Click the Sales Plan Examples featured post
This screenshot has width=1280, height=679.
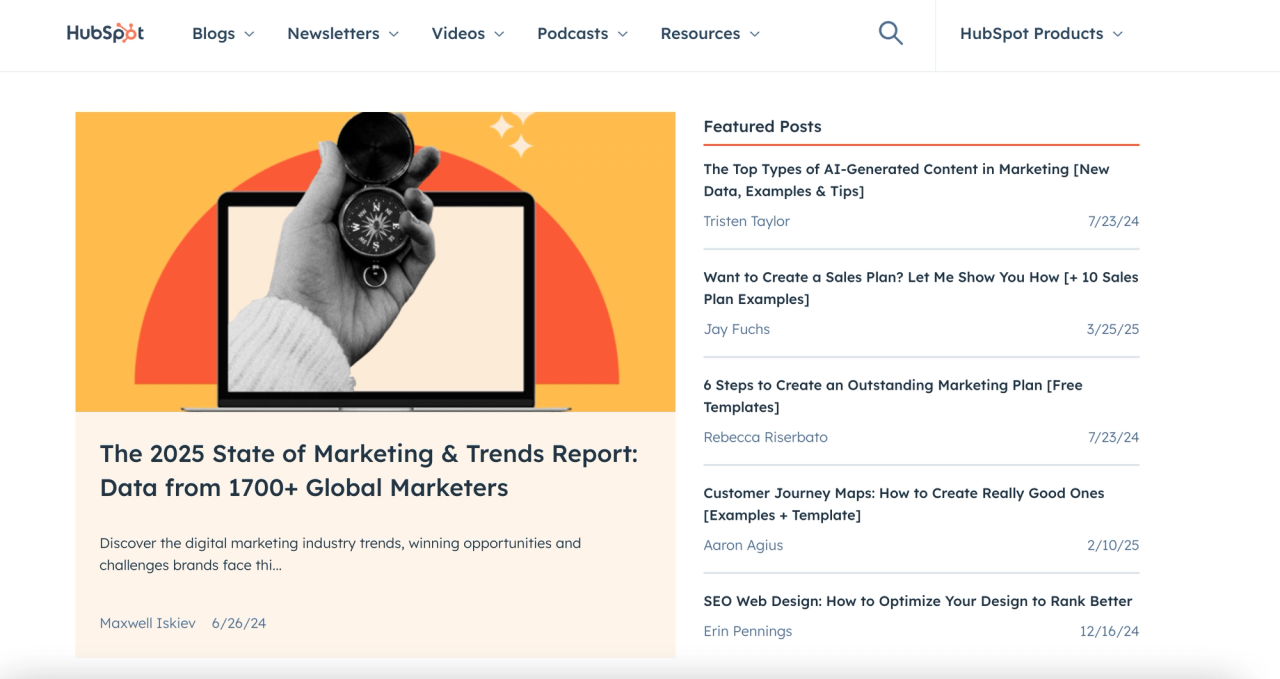(x=920, y=287)
